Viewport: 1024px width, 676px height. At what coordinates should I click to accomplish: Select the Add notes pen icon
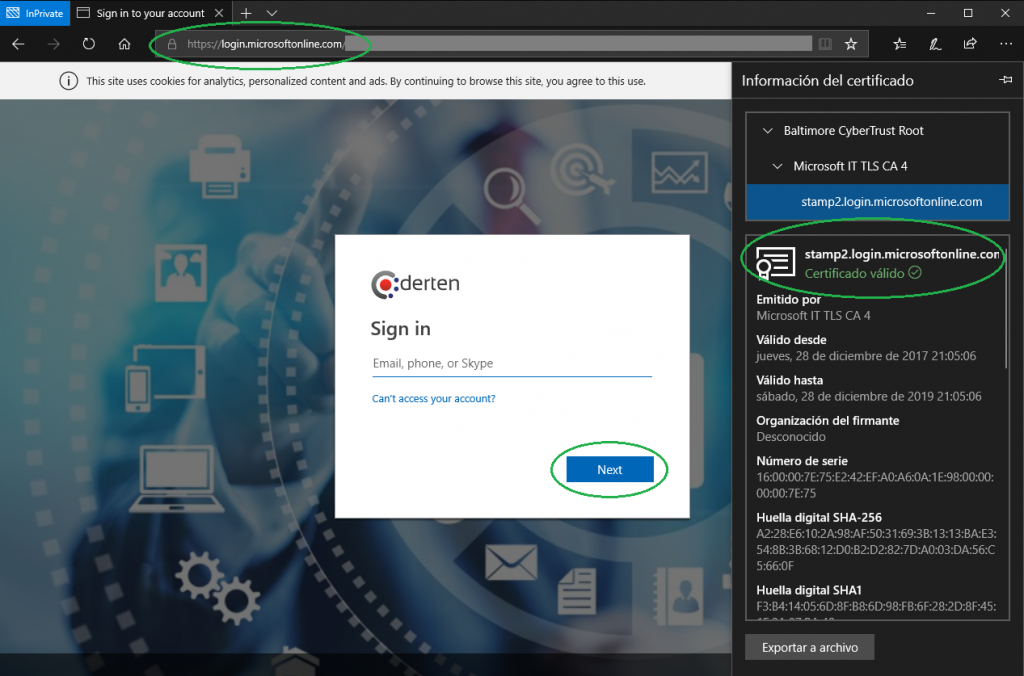[x=935, y=44]
